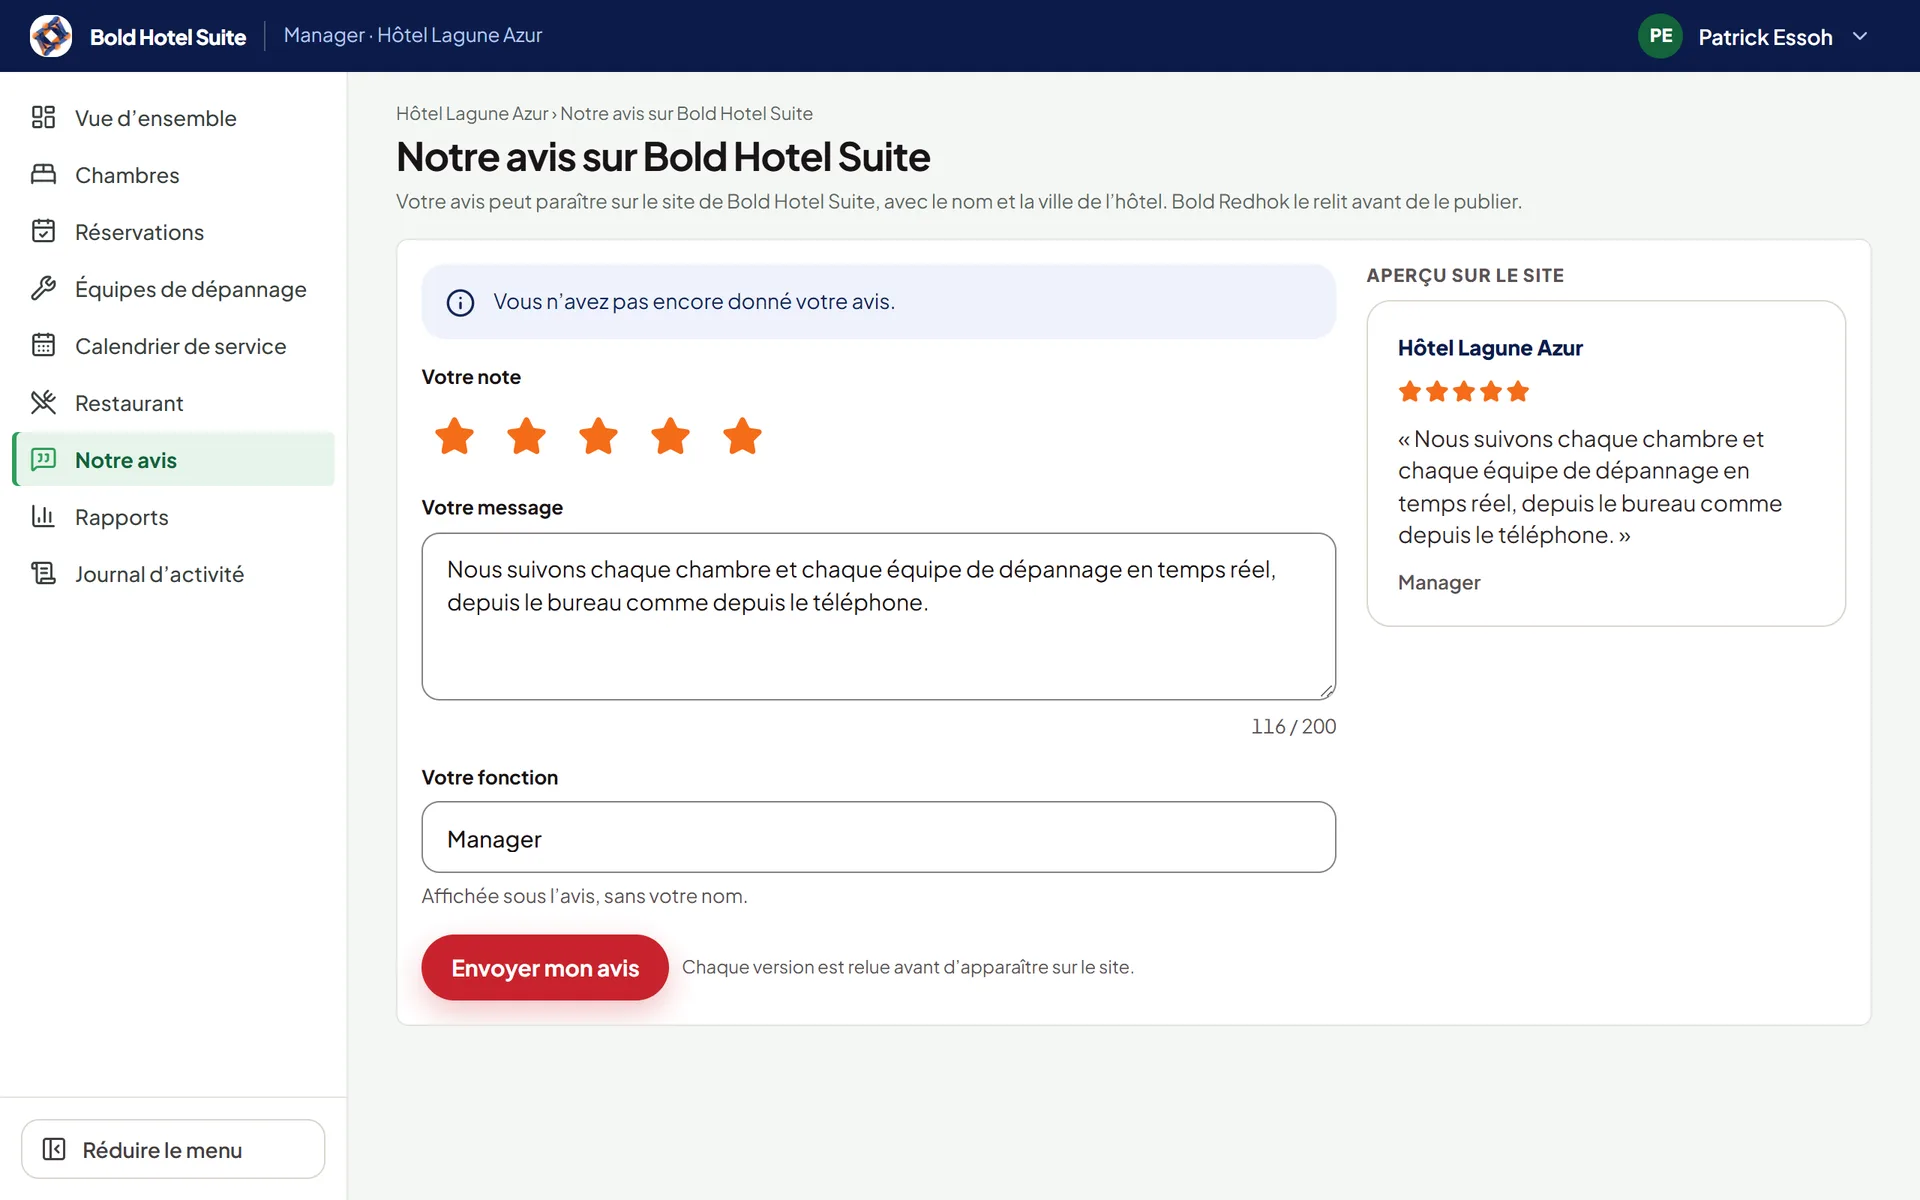Set Votre note to three stars
The width and height of the screenshot is (1920, 1200).
(x=599, y=436)
